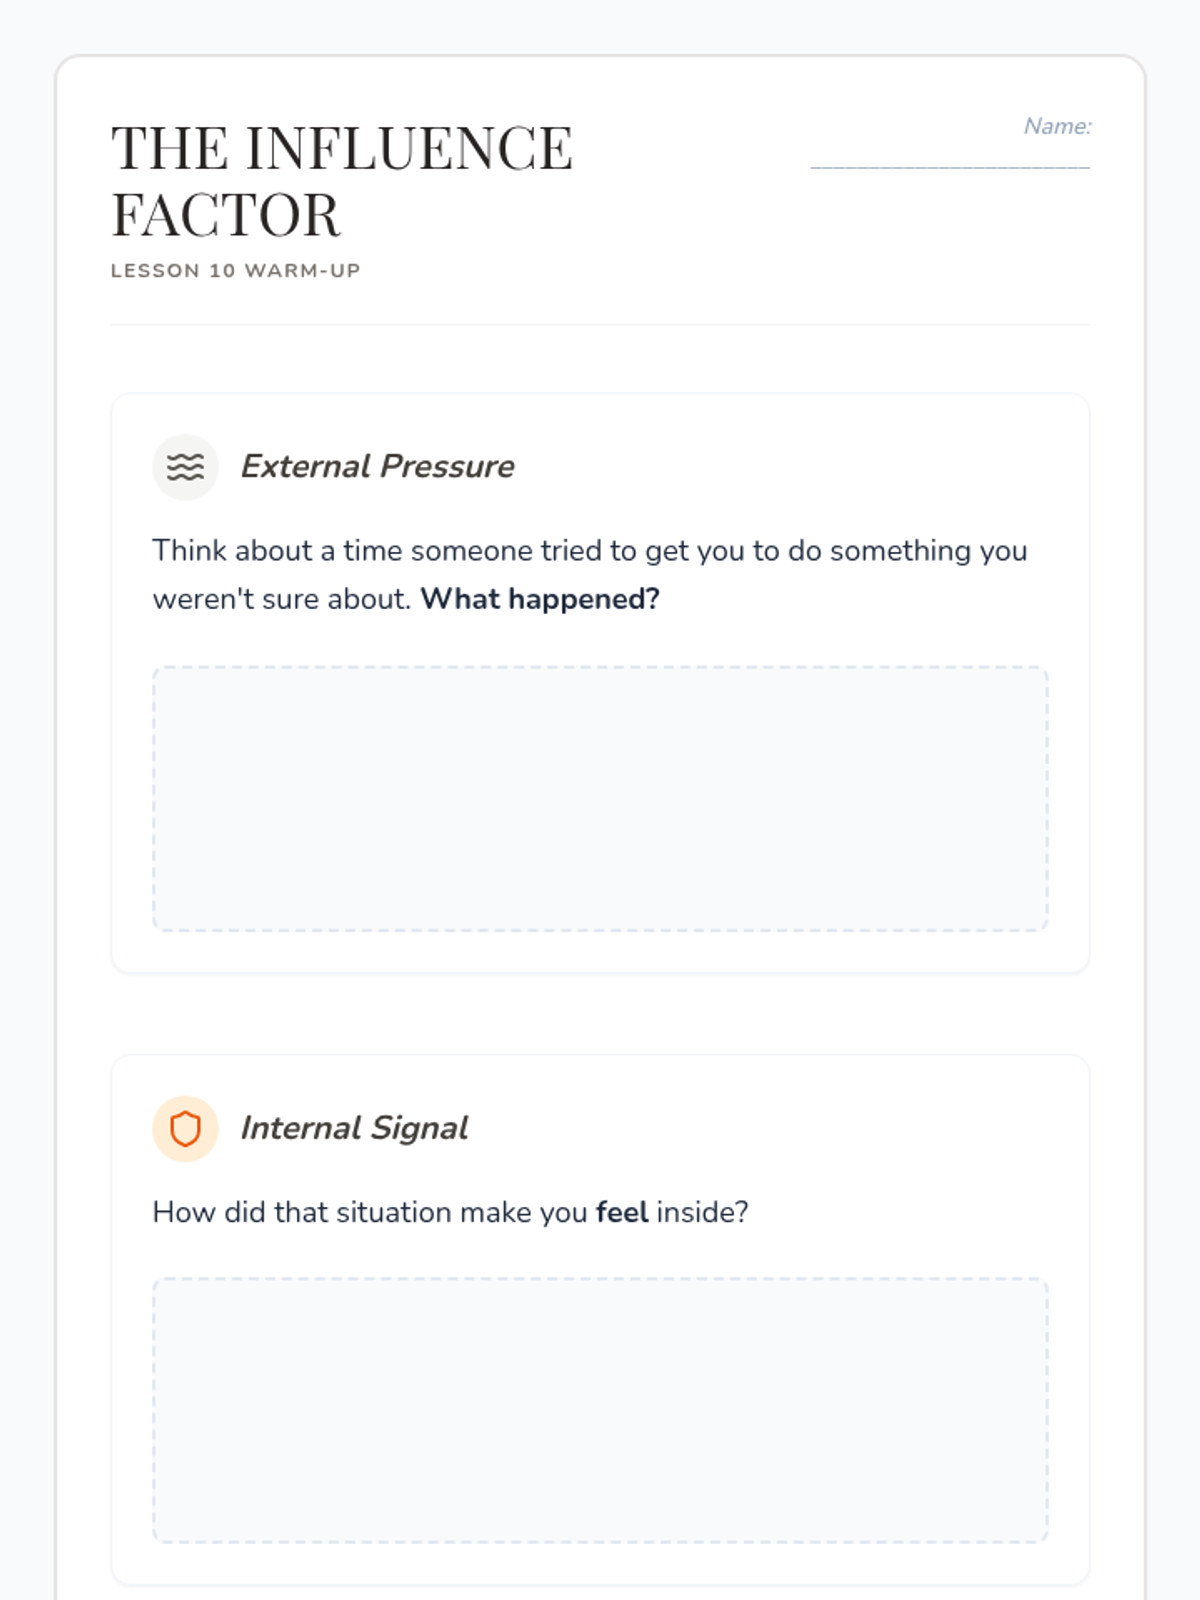Screen dimensions: 1200x1600
Task: Click the word FACTOR in the title
Action: (x=226, y=216)
